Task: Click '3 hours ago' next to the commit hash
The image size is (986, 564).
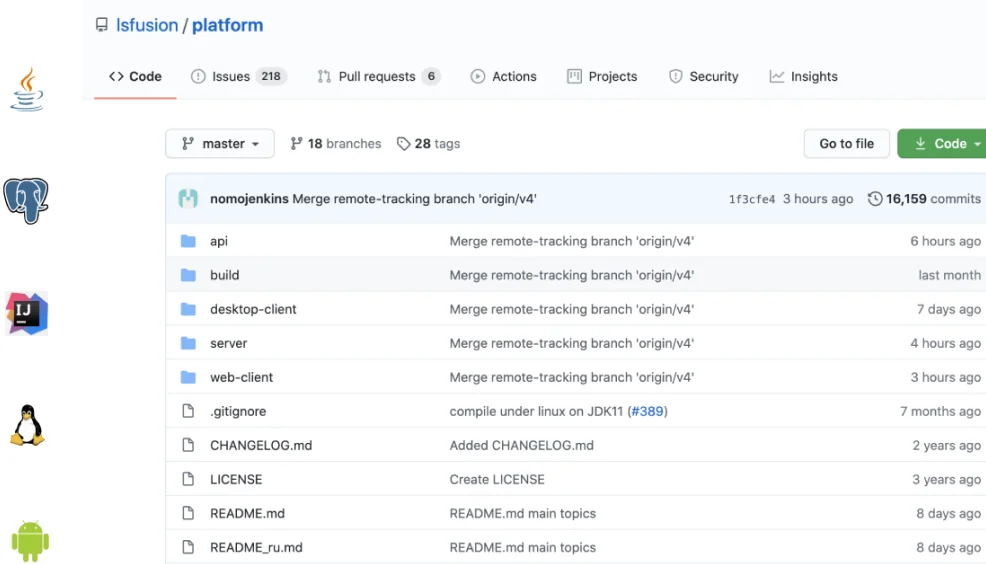Action: click(818, 199)
